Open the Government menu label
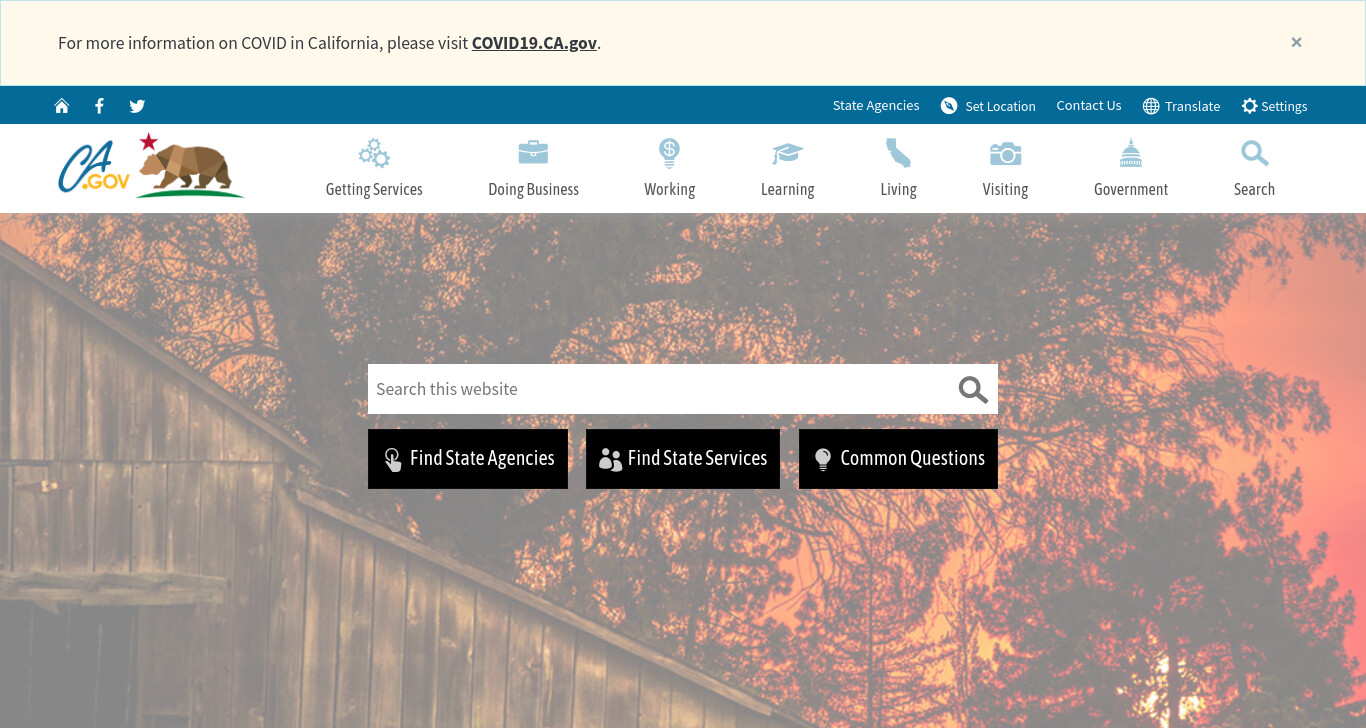The image size is (1366, 728). click(1131, 189)
